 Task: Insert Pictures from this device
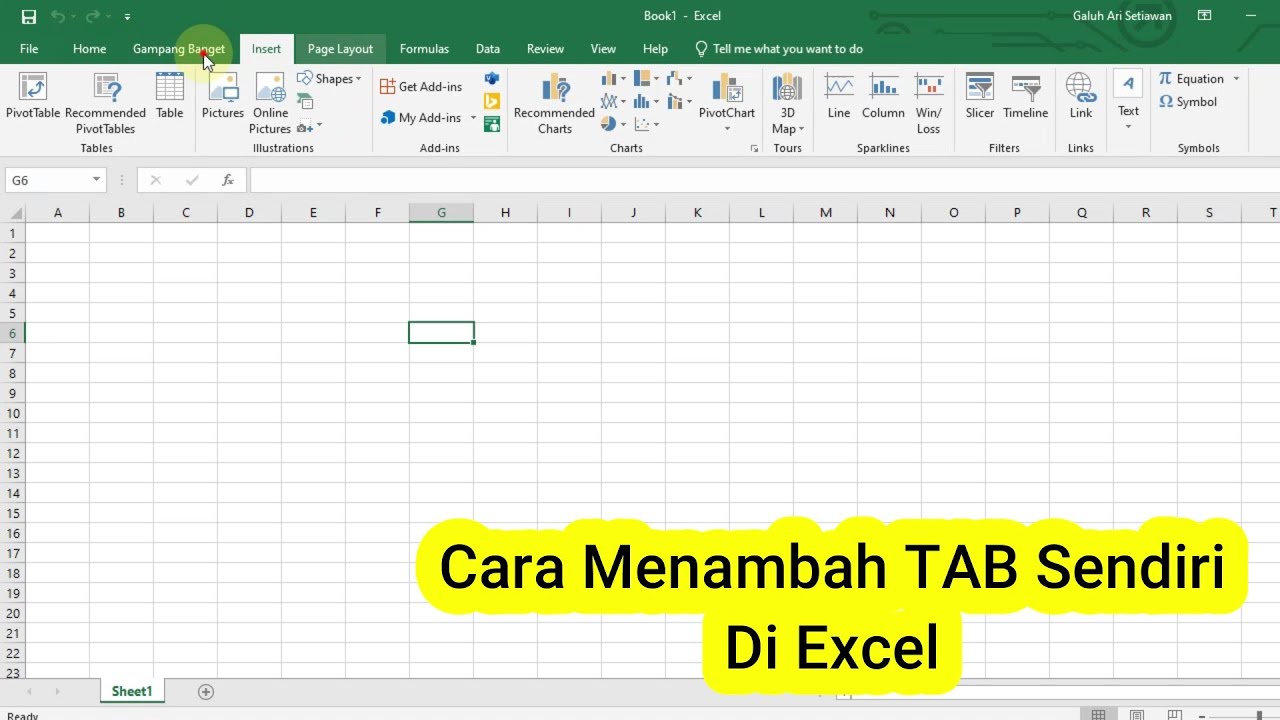(223, 97)
